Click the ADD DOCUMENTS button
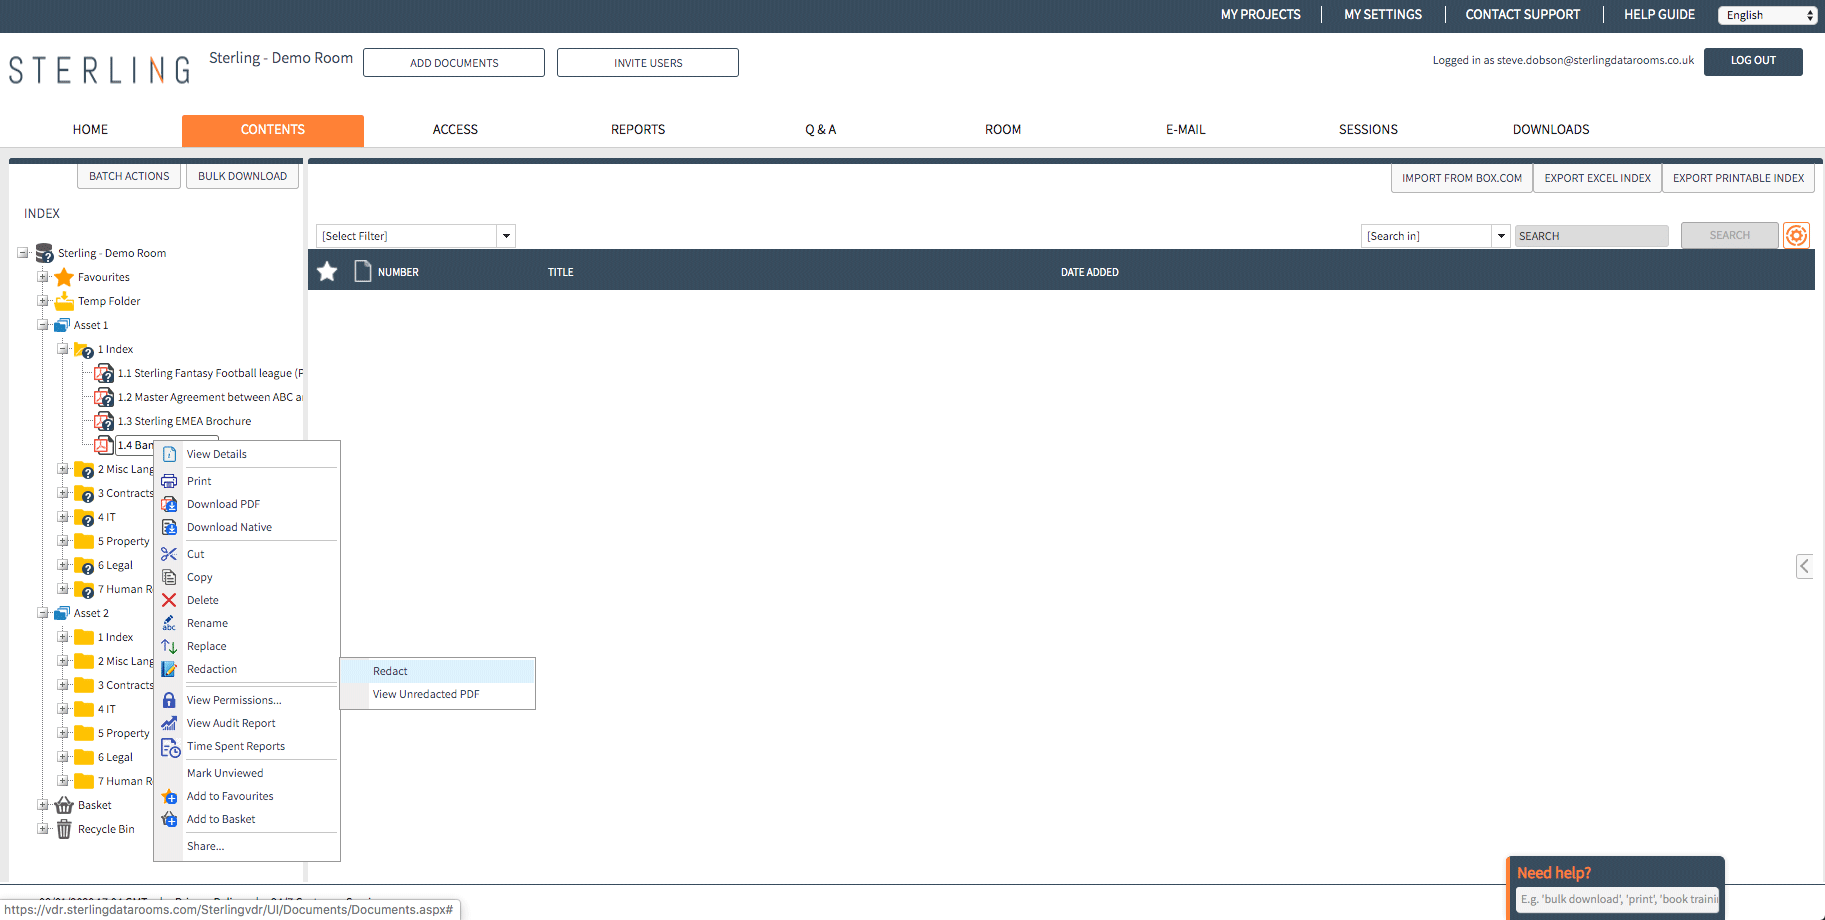Image resolution: width=1825 pixels, height=920 pixels. [x=454, y=63]
